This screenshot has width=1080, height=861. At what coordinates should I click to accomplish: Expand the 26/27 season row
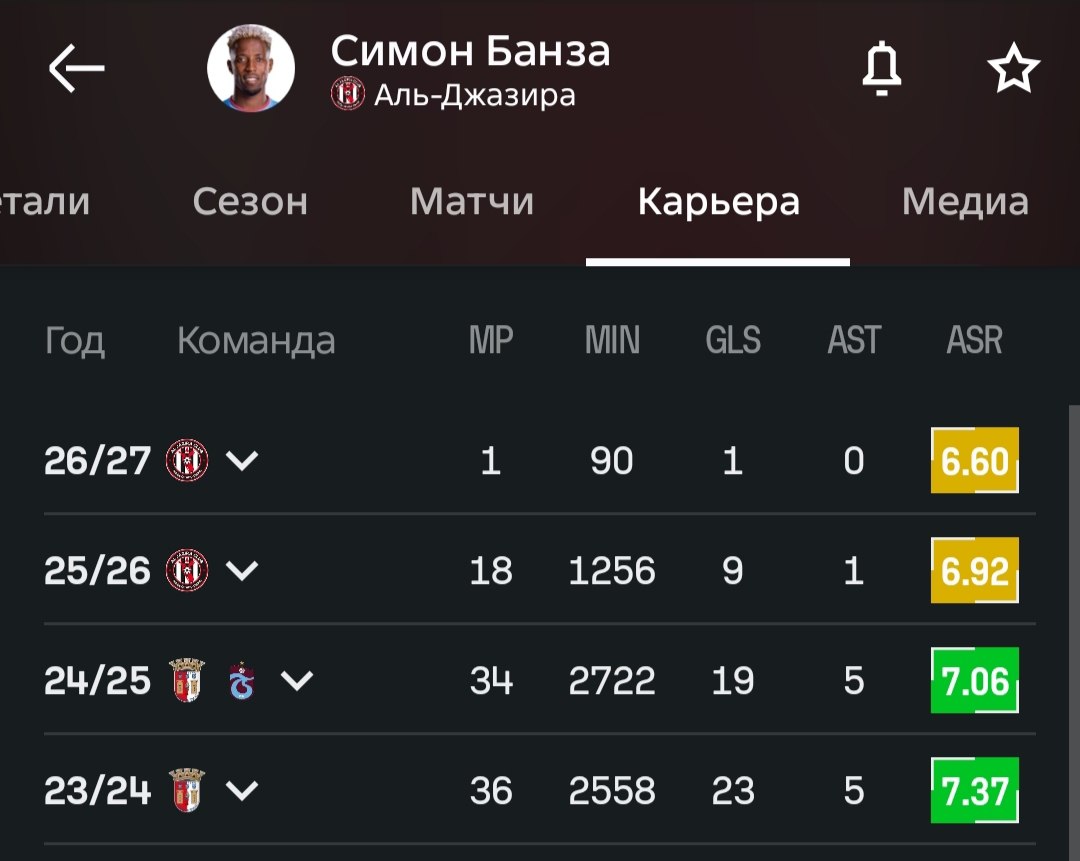tap(242, 460)
